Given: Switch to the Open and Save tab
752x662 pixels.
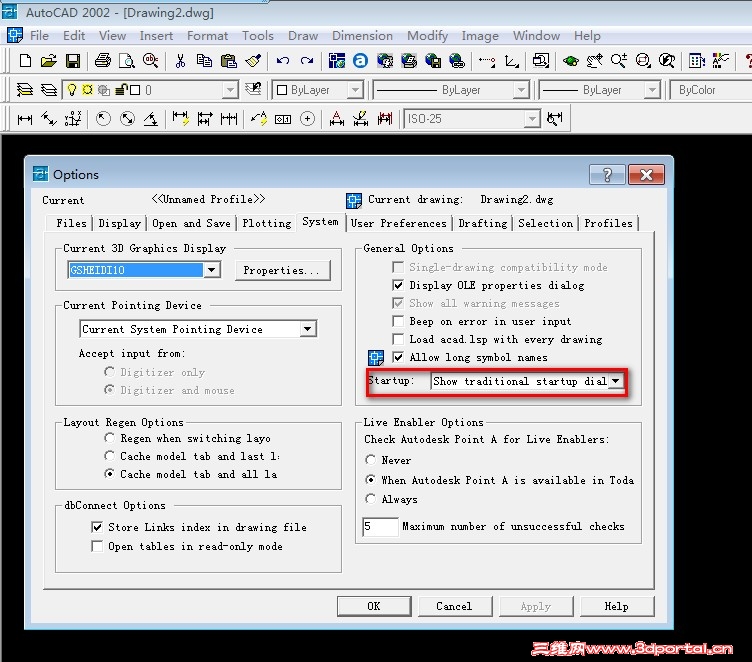Looking at the screenshot, I should click(x=191, y=223).
